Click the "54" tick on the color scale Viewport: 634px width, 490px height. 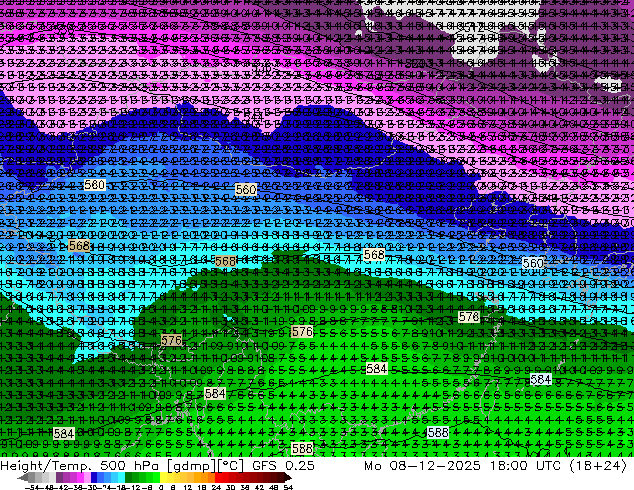(x=287, y=488)
